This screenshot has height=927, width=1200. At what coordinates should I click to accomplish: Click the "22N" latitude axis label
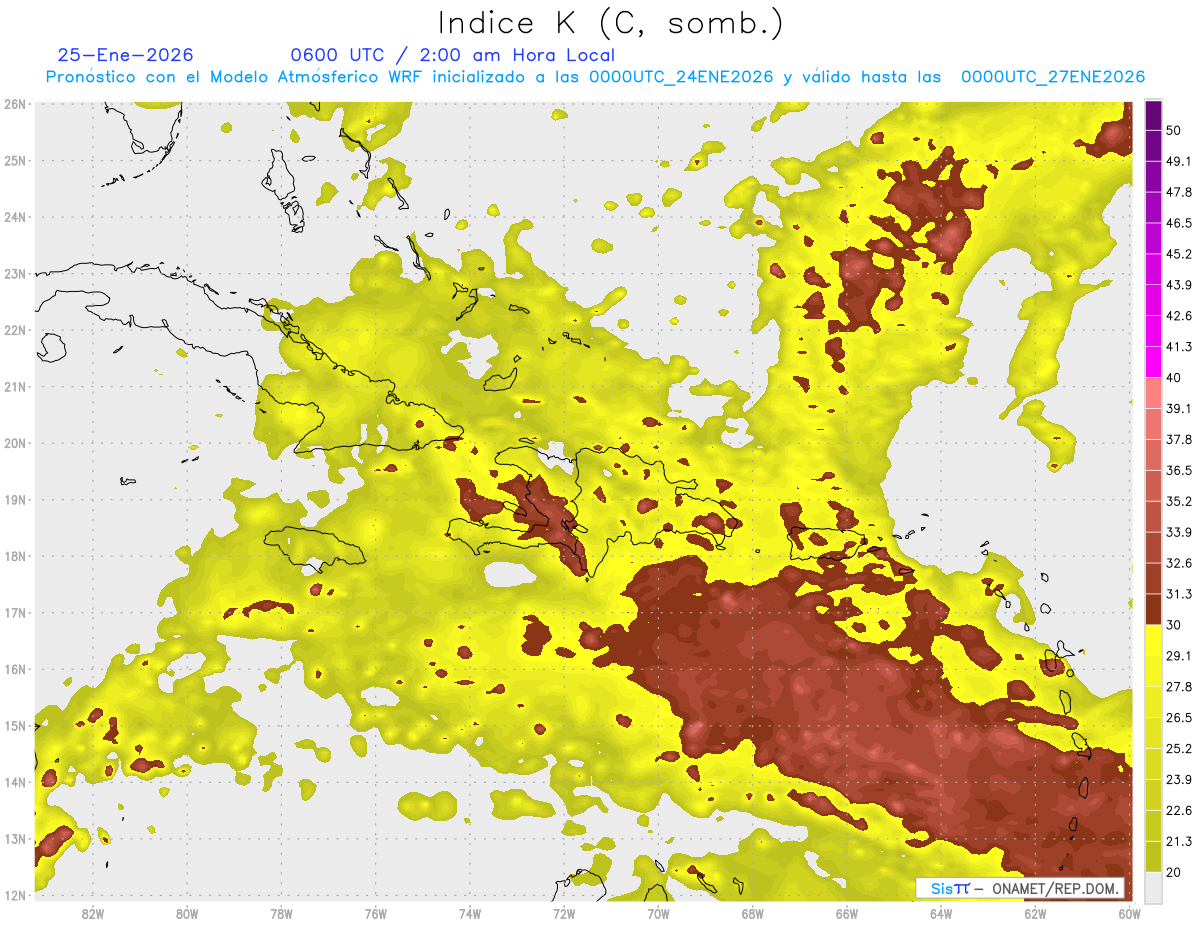coord(15,330)
